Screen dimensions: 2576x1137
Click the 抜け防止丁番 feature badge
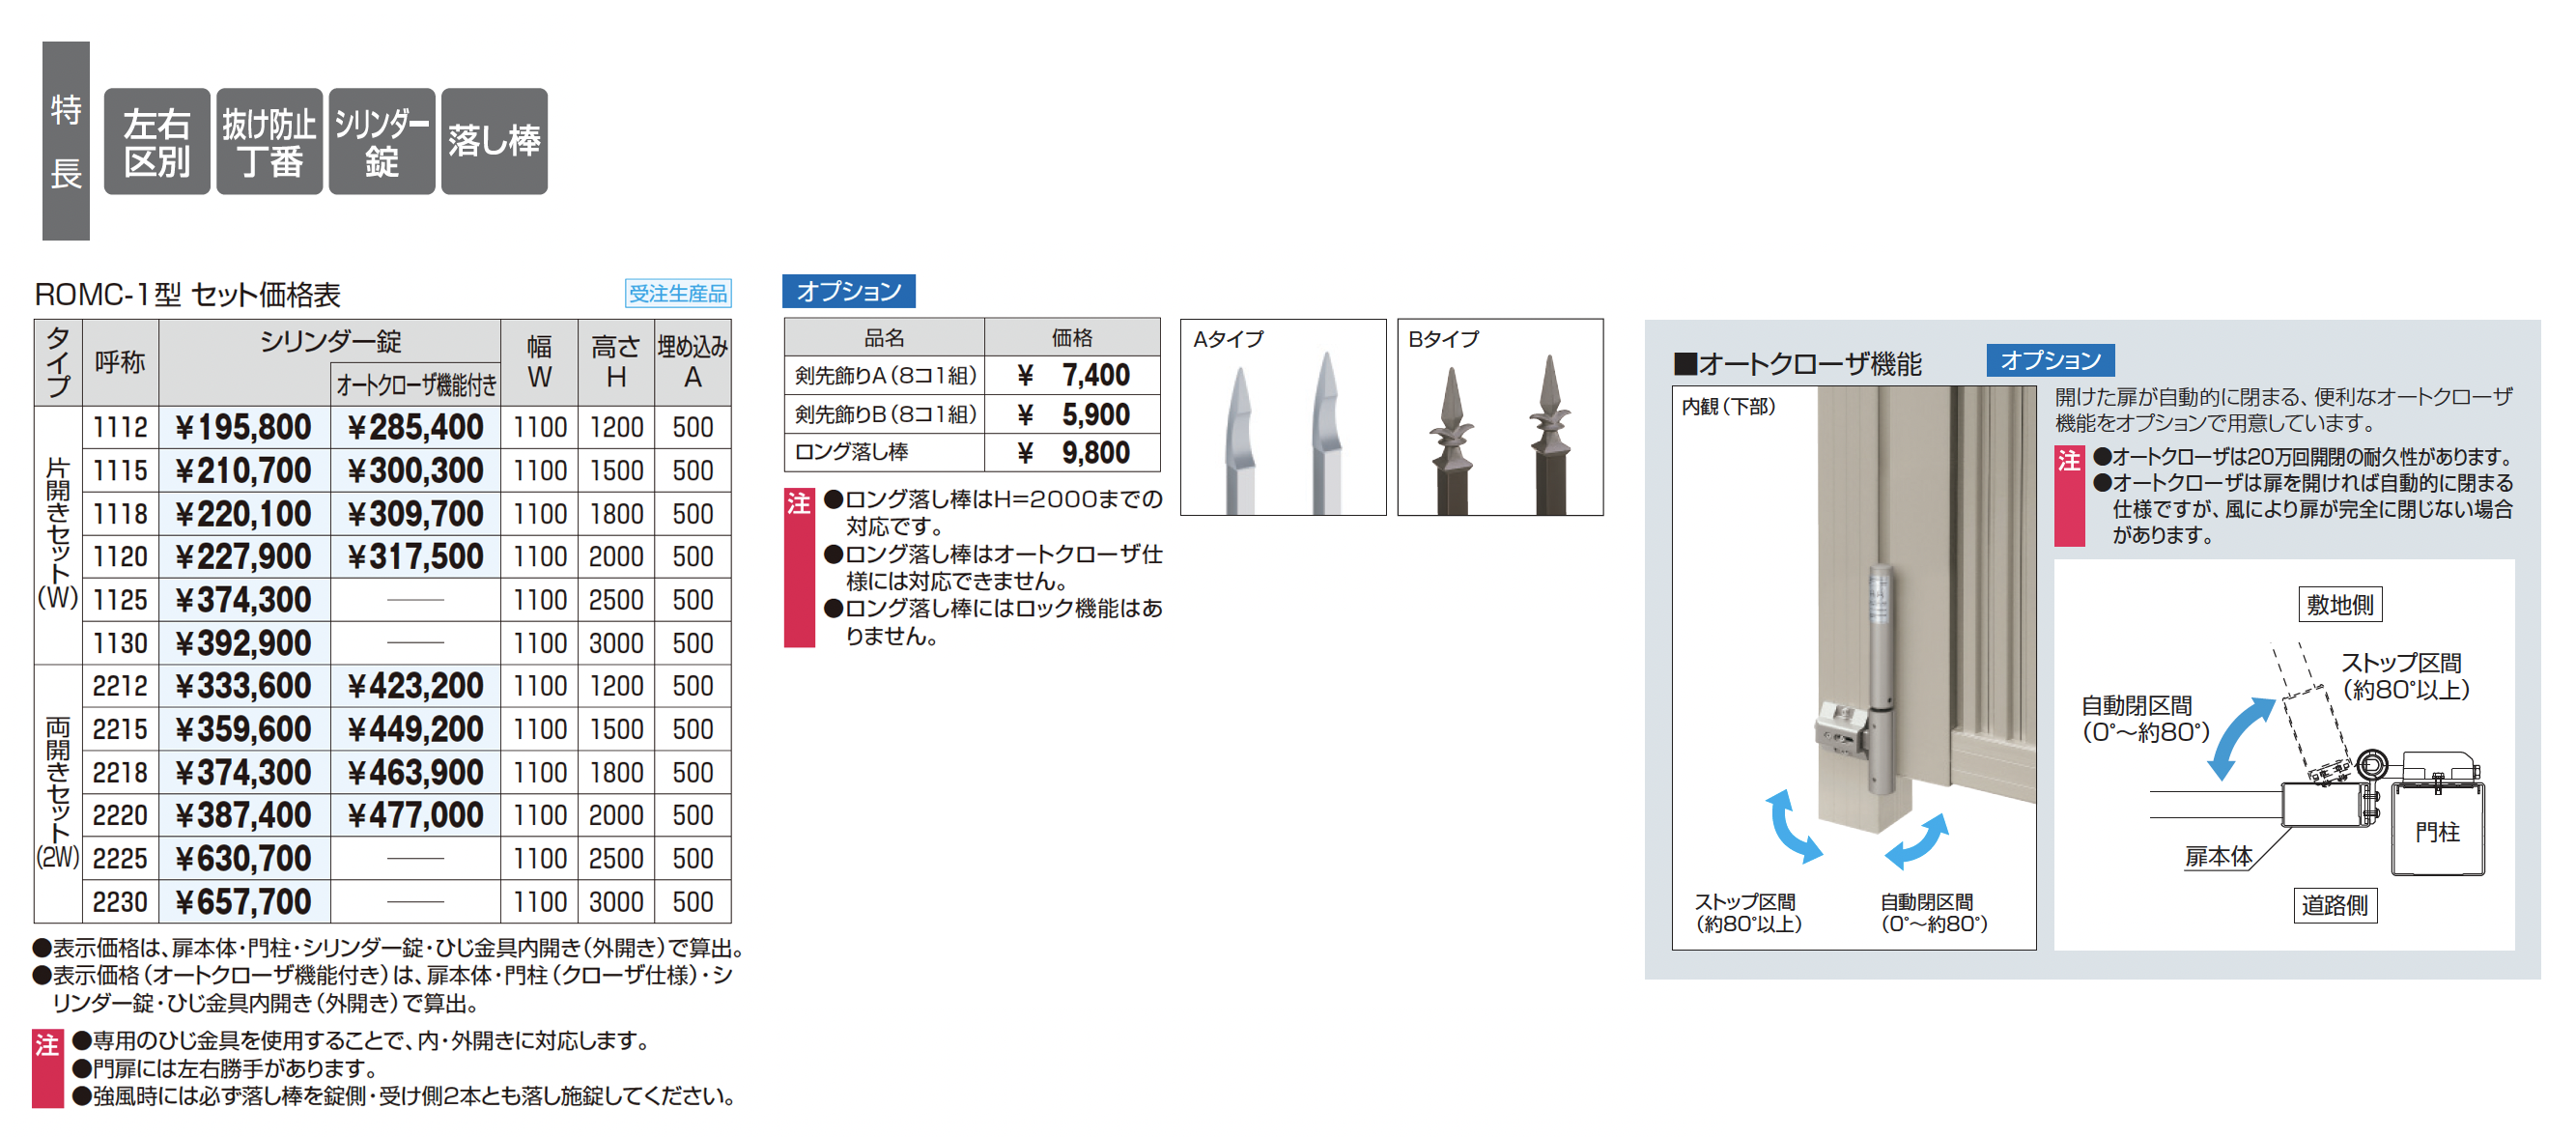tap(269, 141)
